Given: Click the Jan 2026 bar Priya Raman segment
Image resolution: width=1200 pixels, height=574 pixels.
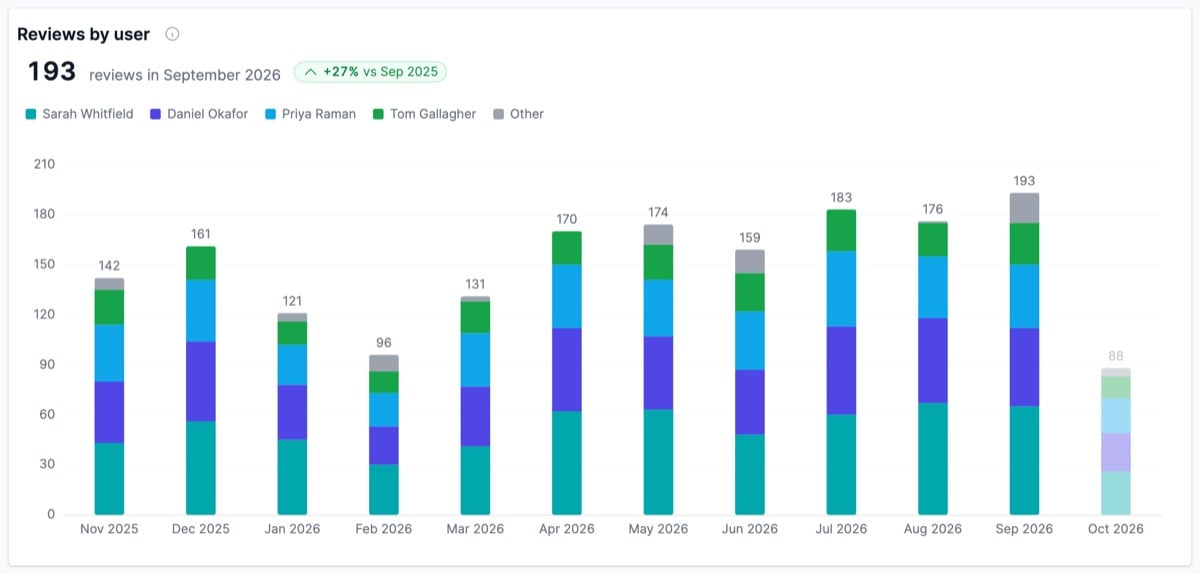Looking at the screenshot, I should pos(292,365).
